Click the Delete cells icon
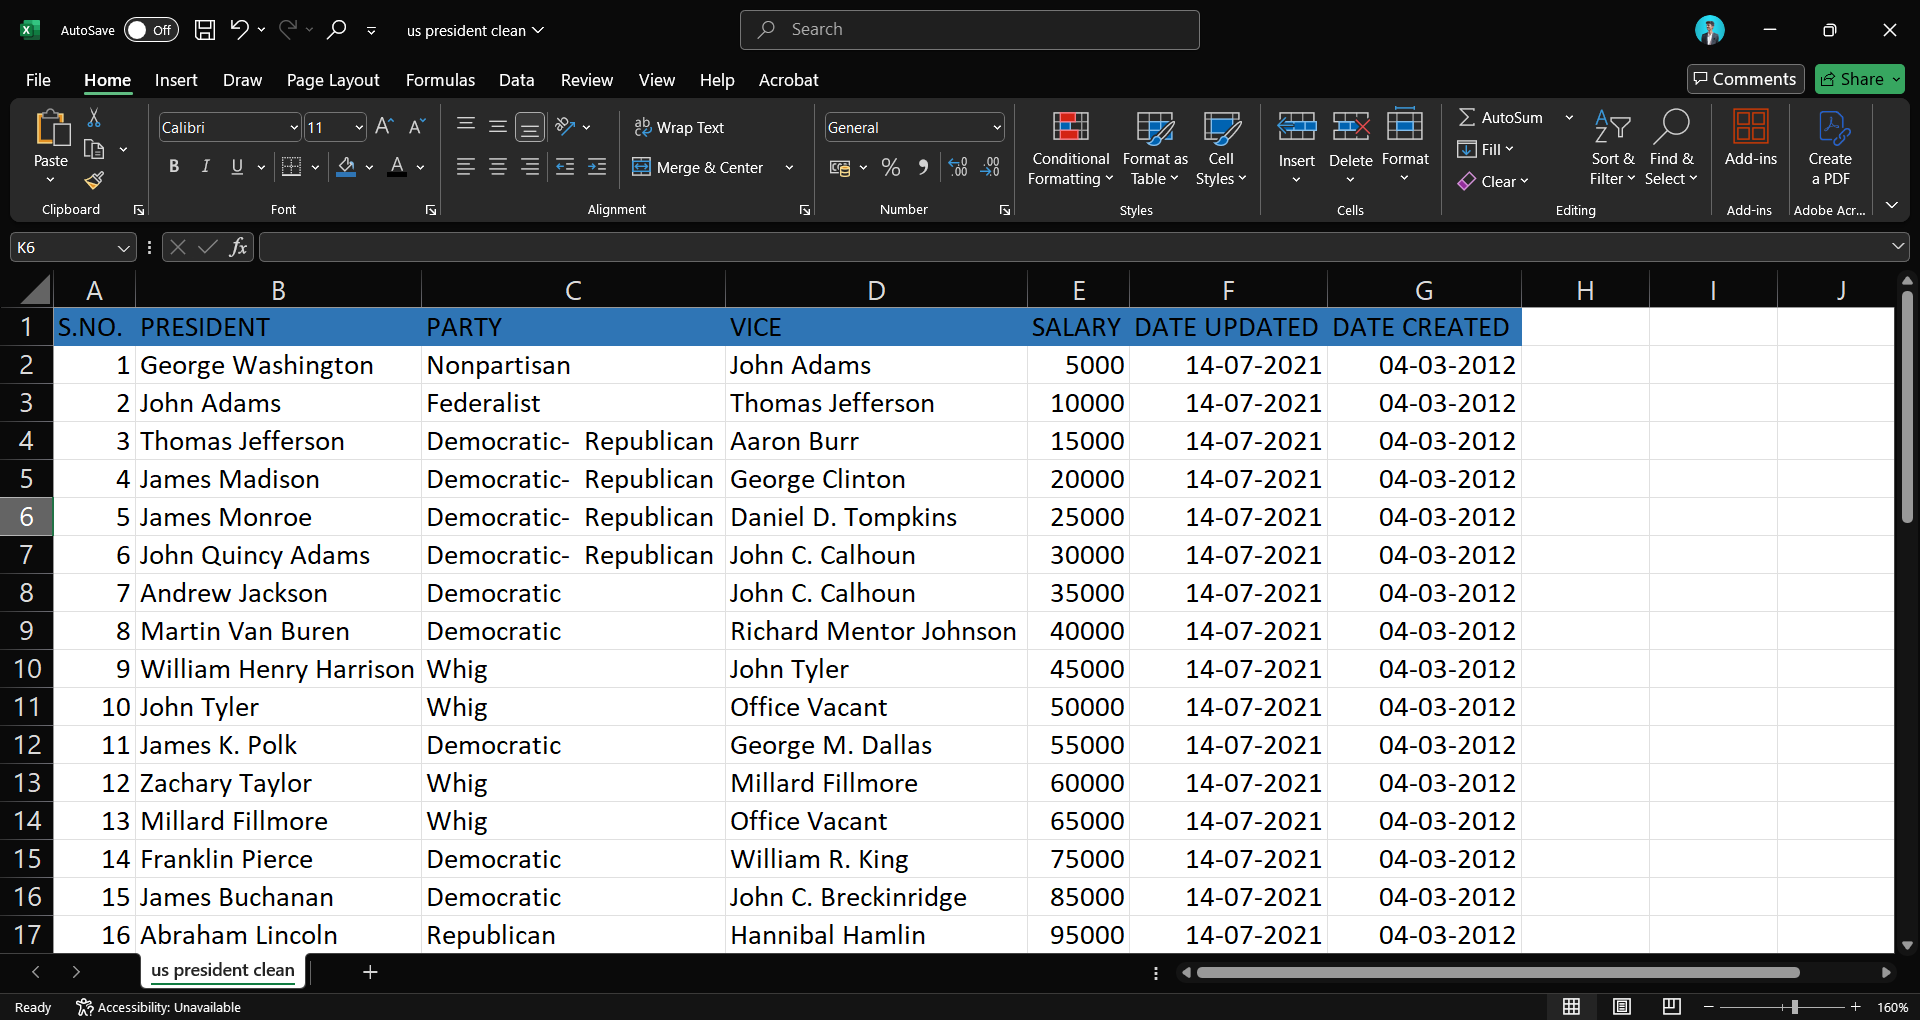Screen dimensions: 1920x1020 [1351, 127]
